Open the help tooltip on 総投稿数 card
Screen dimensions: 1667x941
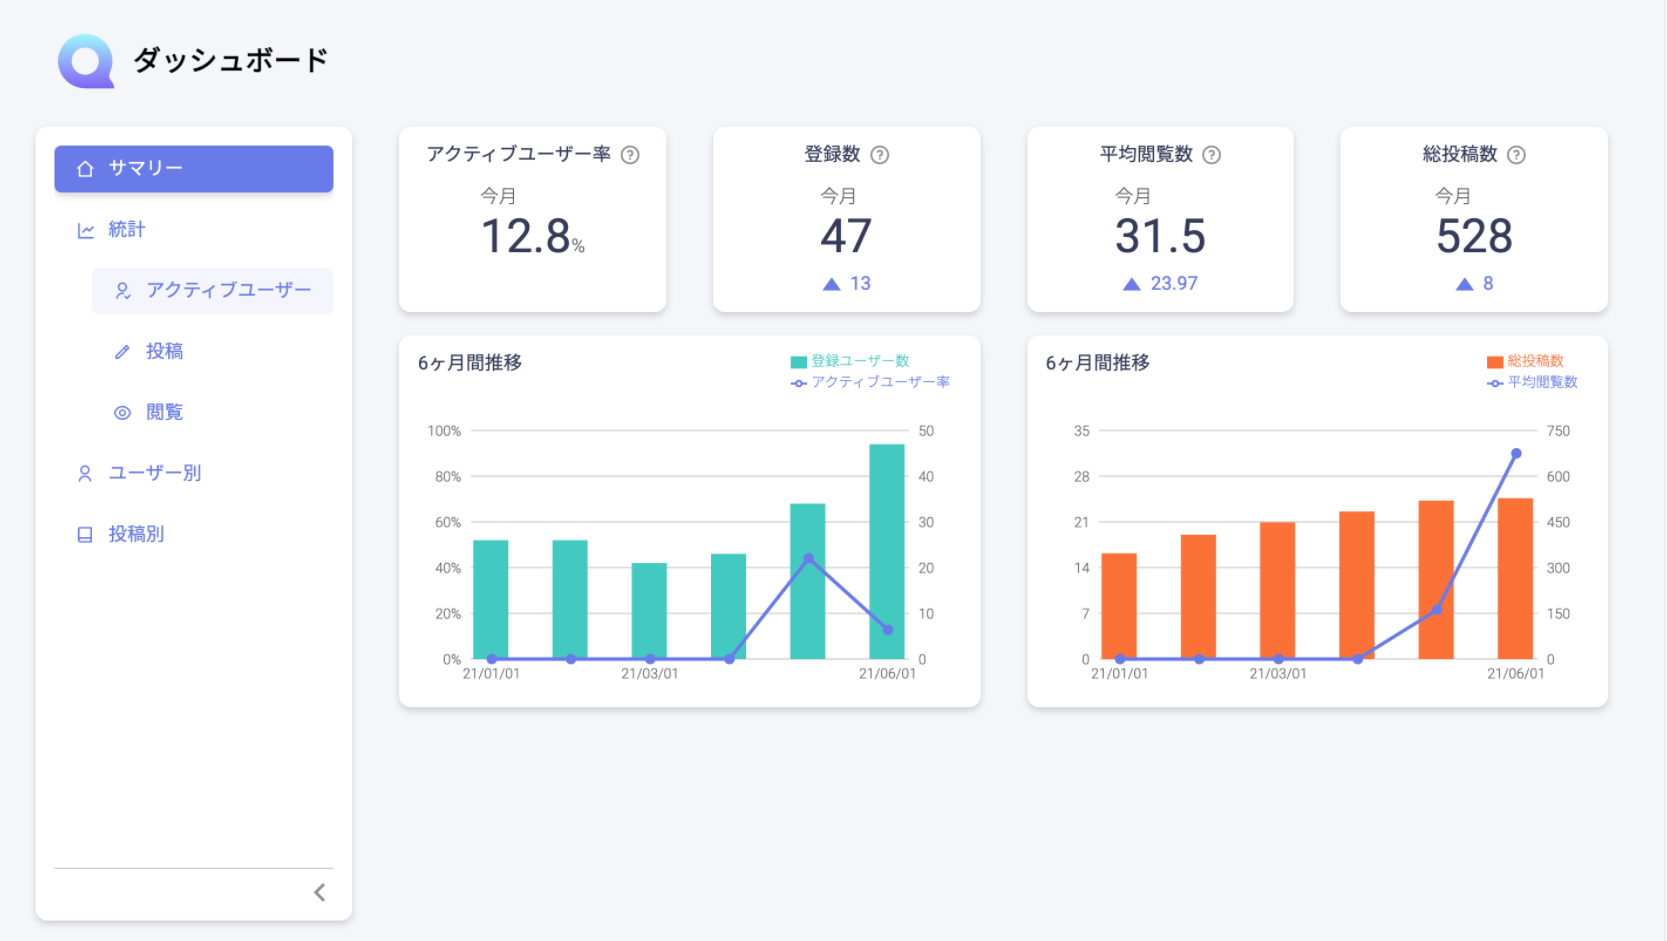tap(1518, 154)
